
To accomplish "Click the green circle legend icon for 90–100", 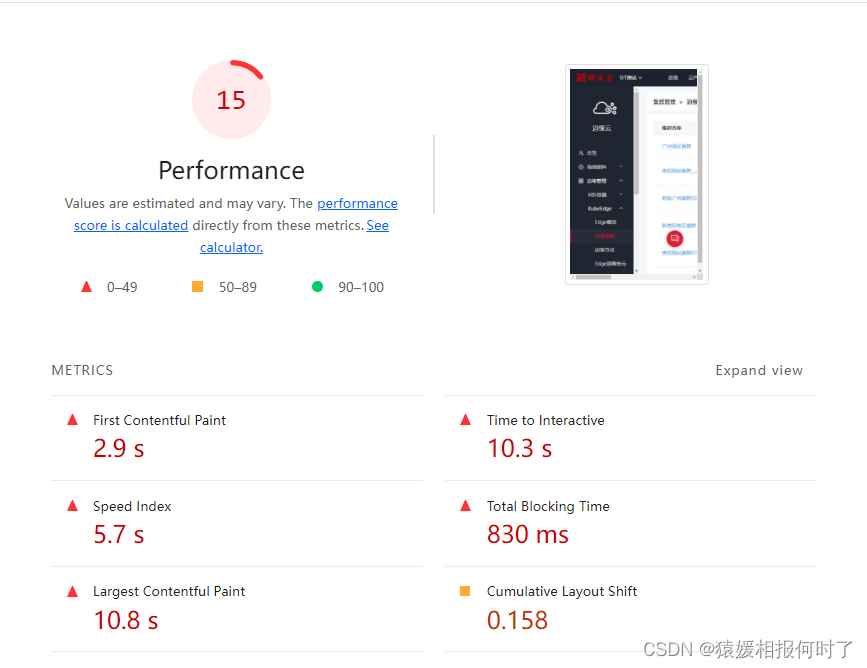I will 317,286.
